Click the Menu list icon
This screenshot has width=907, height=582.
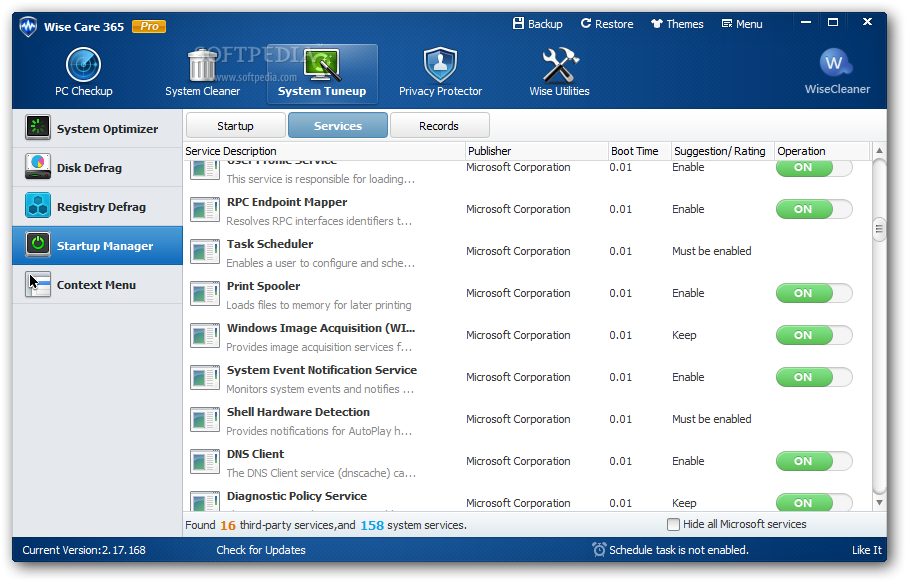[727, 24]
